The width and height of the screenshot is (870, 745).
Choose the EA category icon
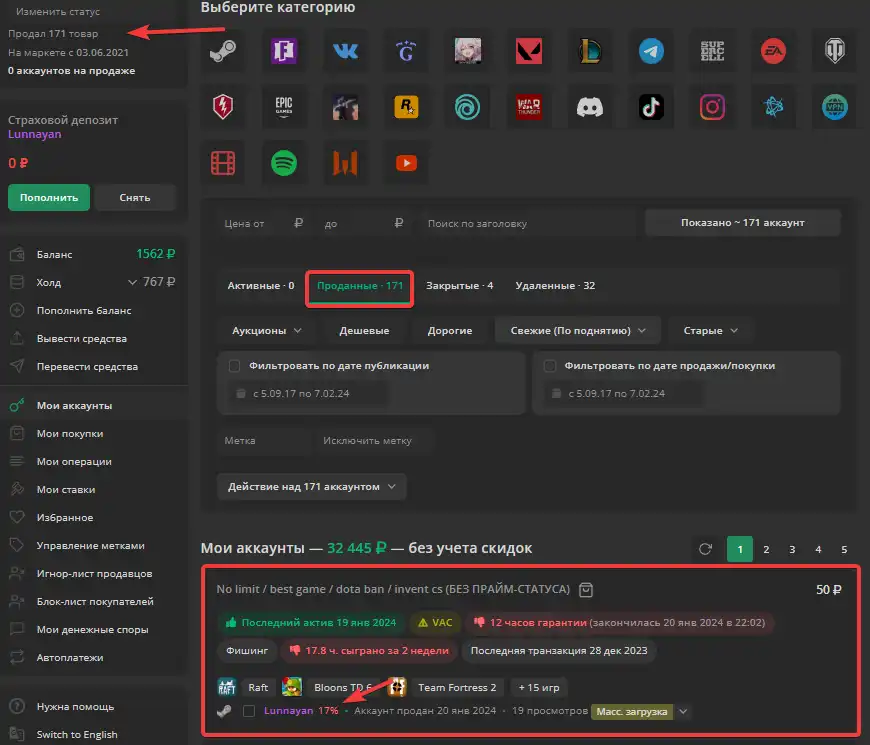pyautogui.click(x=773, y=51)
